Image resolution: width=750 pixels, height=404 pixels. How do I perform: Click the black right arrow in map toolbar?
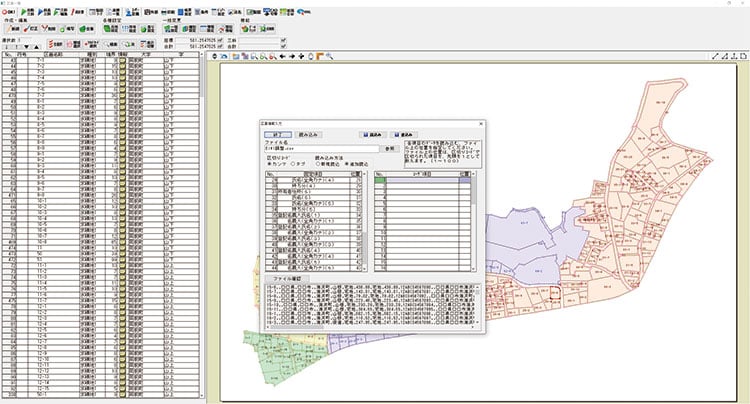(x=292, y=56)
